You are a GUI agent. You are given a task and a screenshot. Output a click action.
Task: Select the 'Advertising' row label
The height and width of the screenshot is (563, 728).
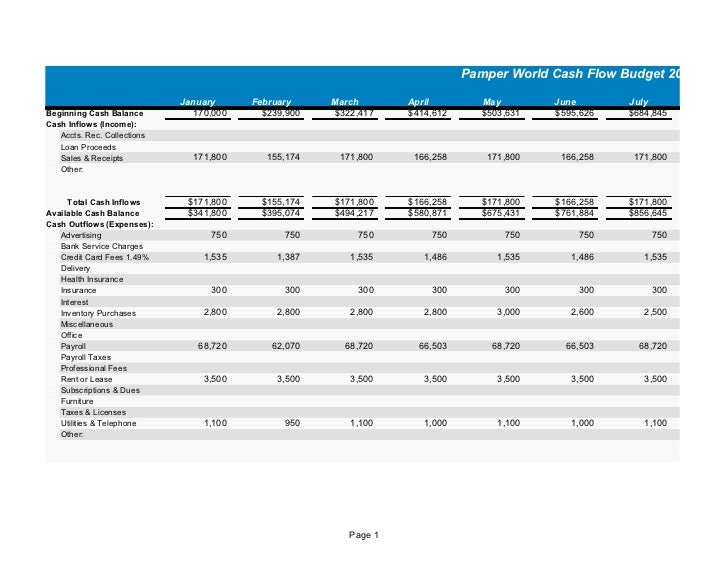[x=81, y=235]
